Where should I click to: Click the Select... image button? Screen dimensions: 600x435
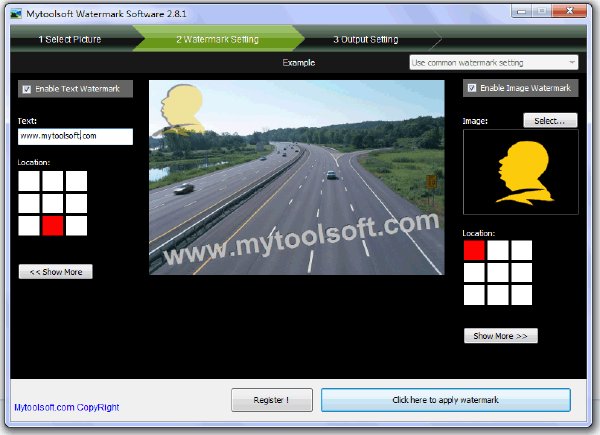(x=550, y=121)
